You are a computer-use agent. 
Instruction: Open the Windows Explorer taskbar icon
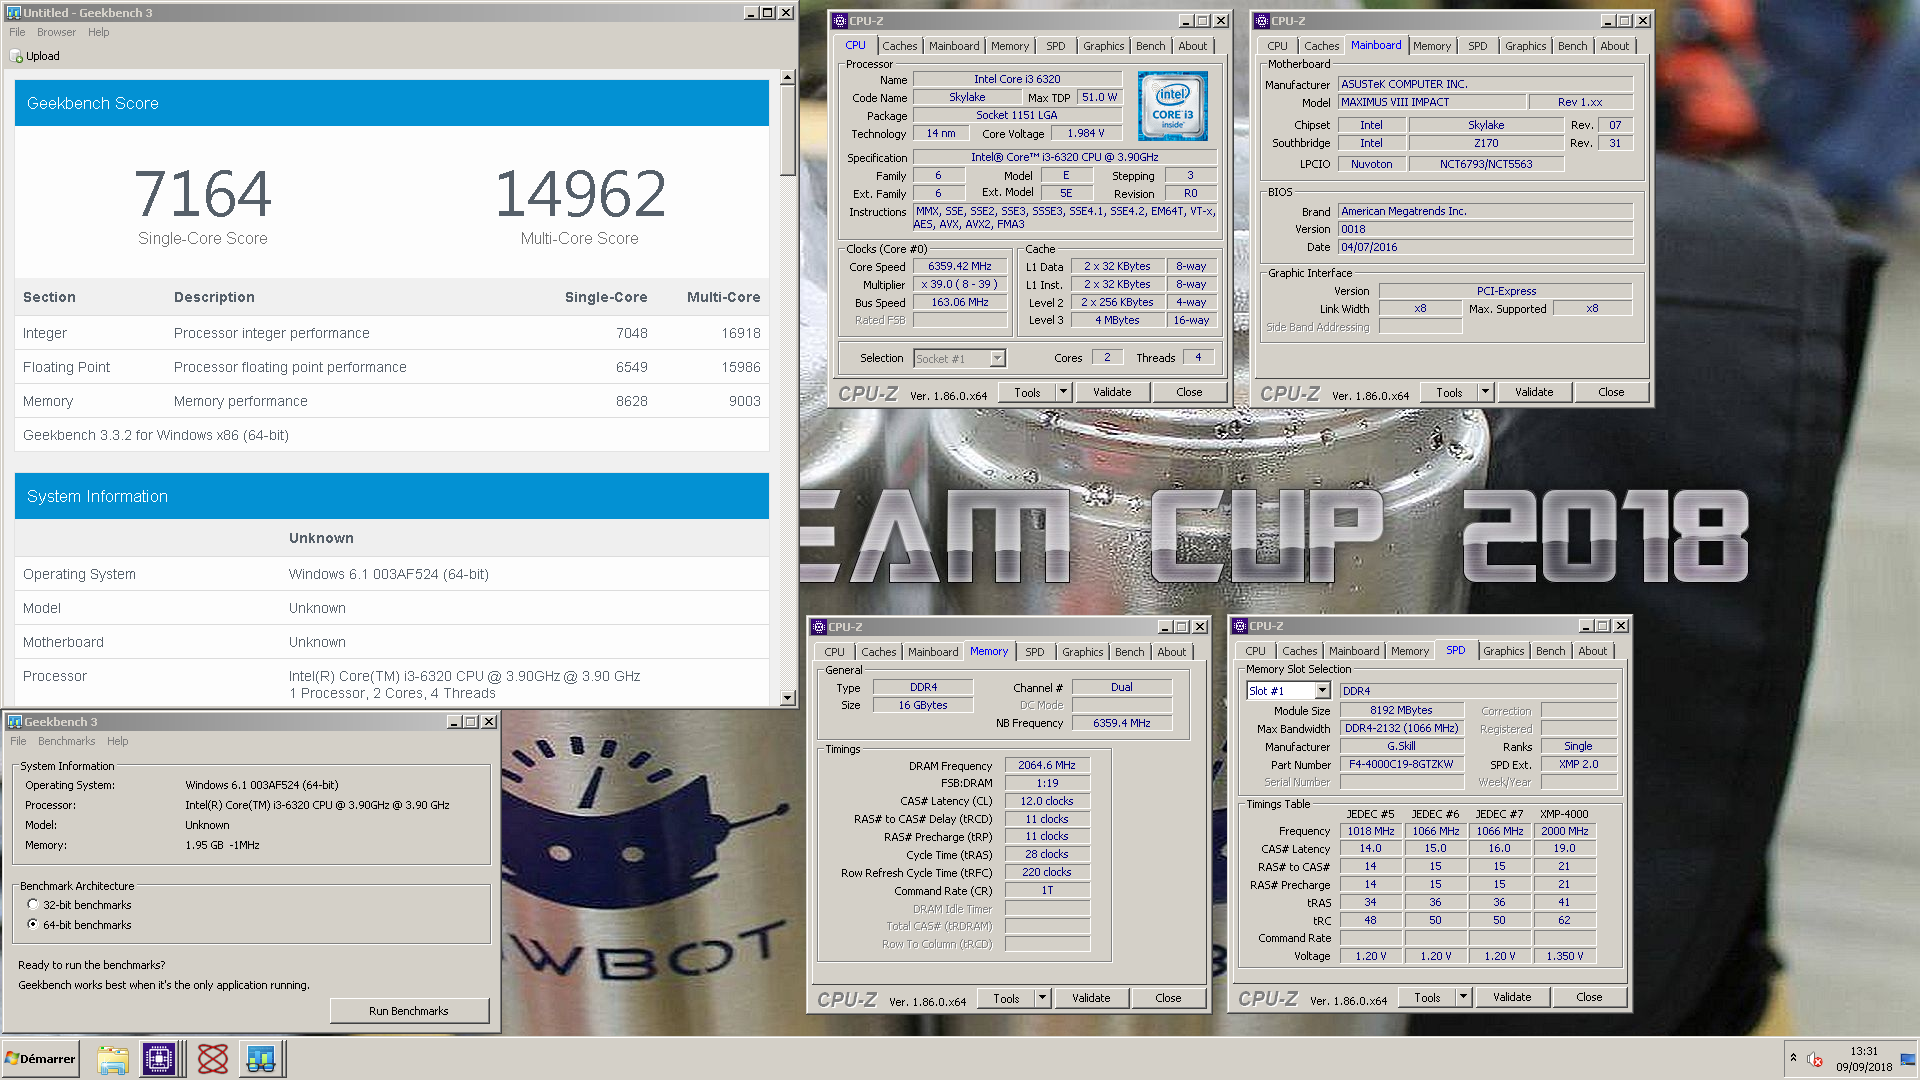pos(112,1059)
